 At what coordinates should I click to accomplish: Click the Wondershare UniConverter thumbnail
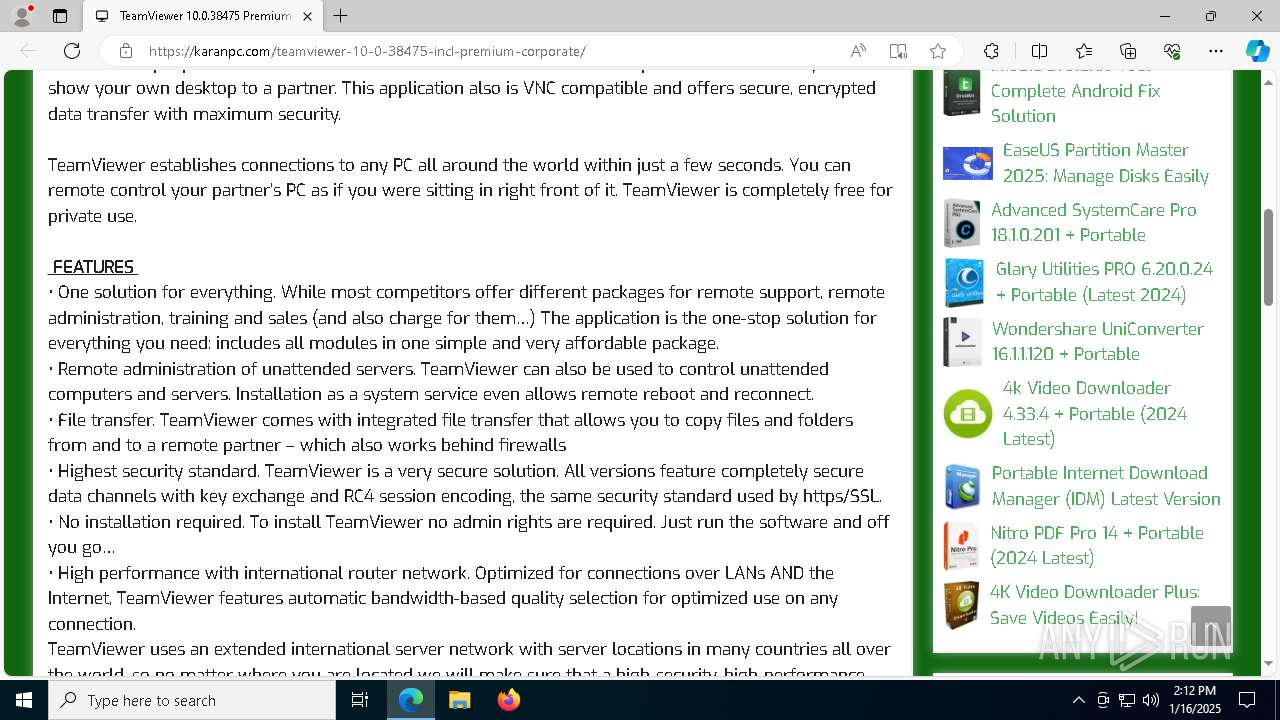[x=962, y=341]
